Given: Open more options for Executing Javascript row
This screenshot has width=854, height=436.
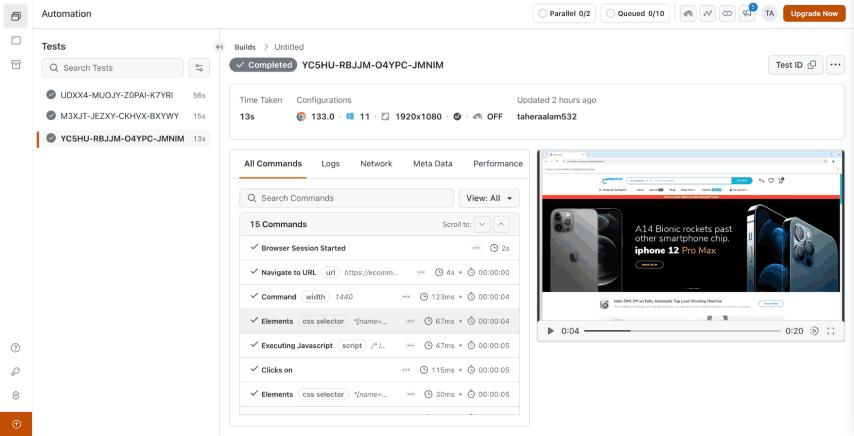Looking at the screenshot, I should click(410, 346).
